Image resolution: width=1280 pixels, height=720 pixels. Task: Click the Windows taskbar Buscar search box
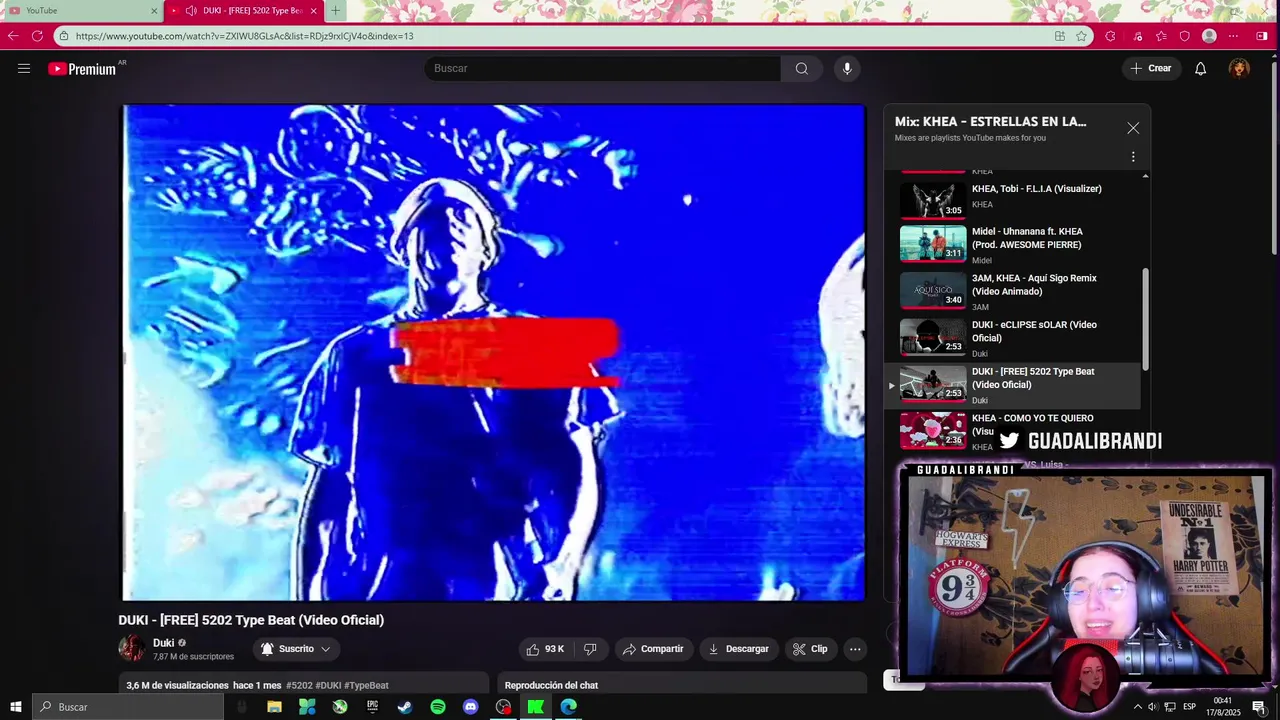[128, 707]
